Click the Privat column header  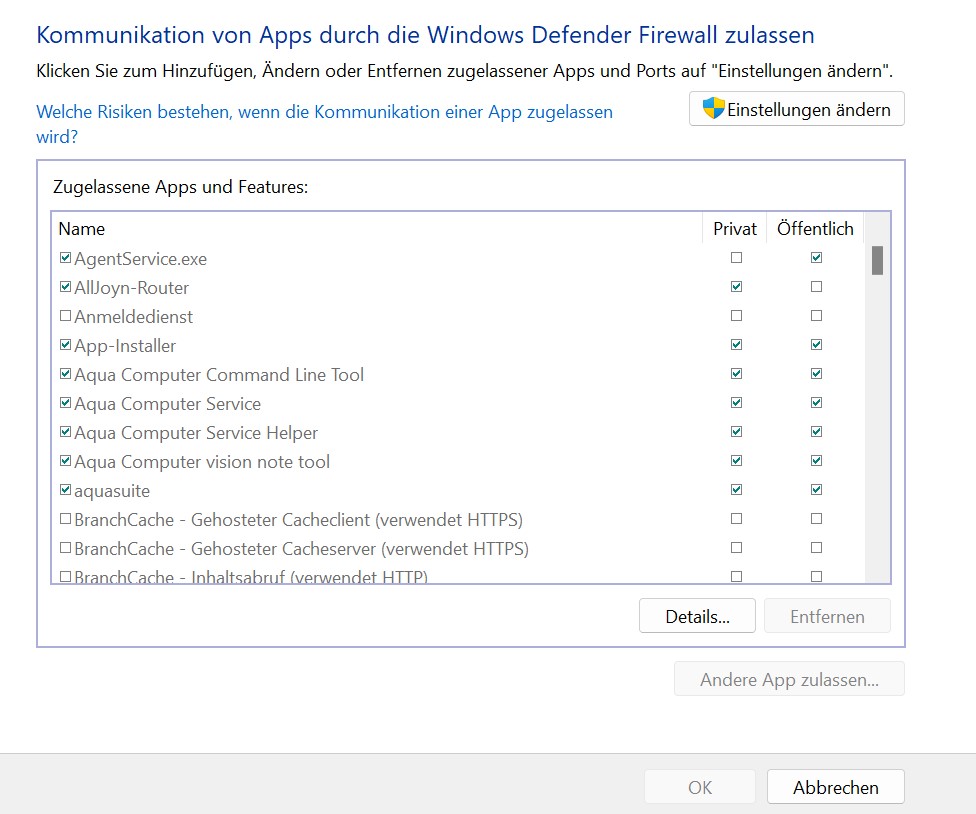pyautogui.click(x=734, y=229)
